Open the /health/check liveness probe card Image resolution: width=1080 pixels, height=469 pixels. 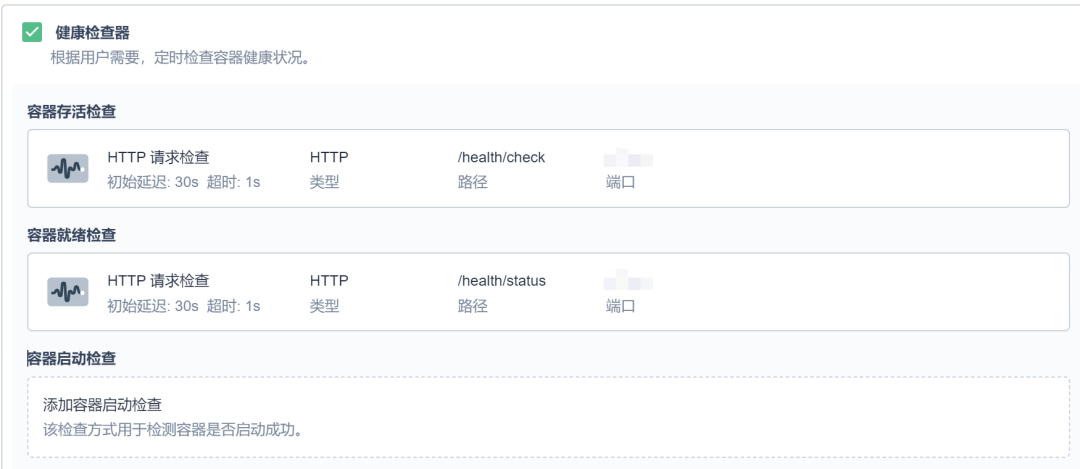(x=548, y=168)
